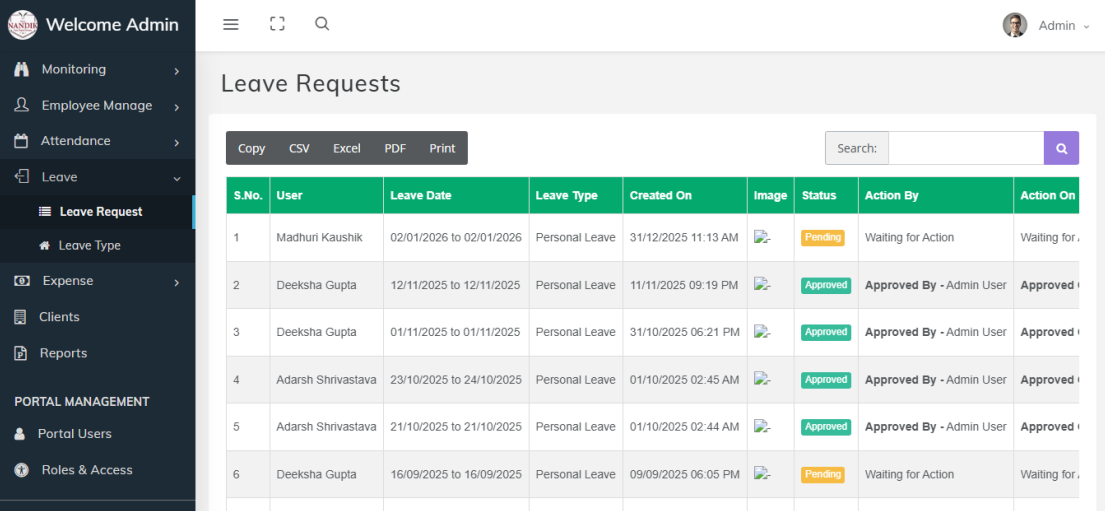Open Madhuri Kaushik's leave image thumbnail

point(763,238)
